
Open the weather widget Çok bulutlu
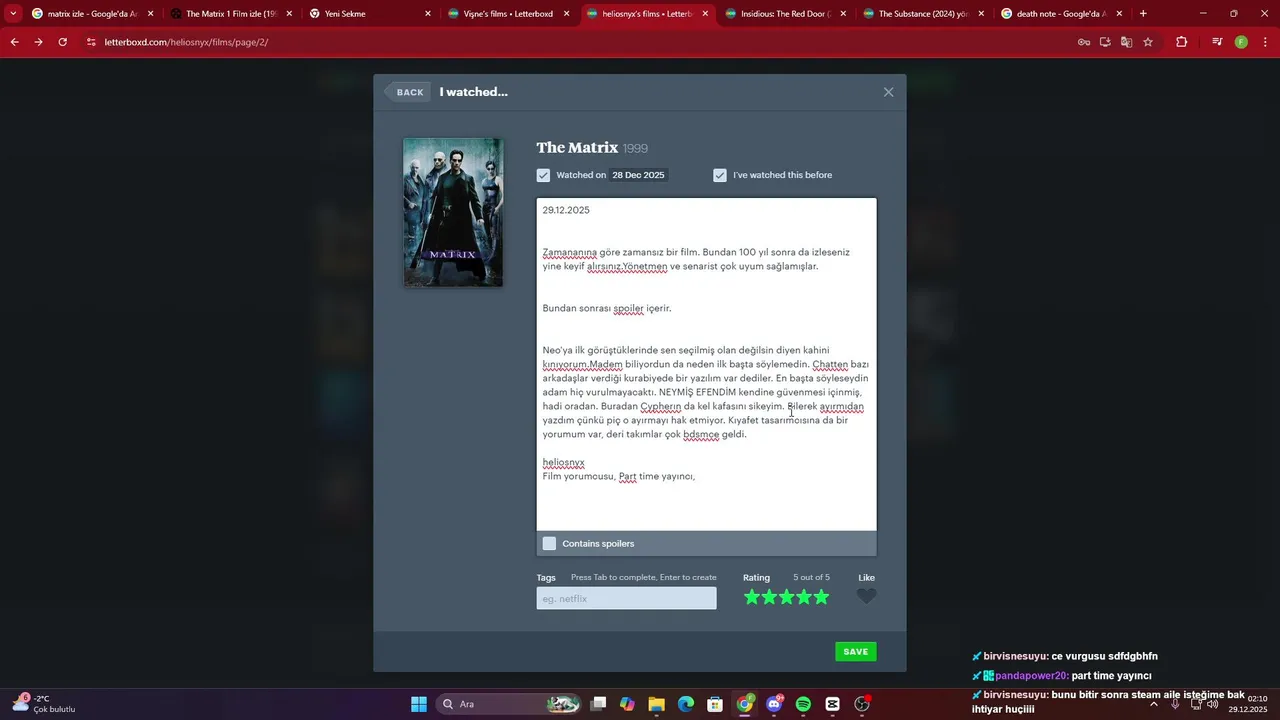[x=43, y=704]
